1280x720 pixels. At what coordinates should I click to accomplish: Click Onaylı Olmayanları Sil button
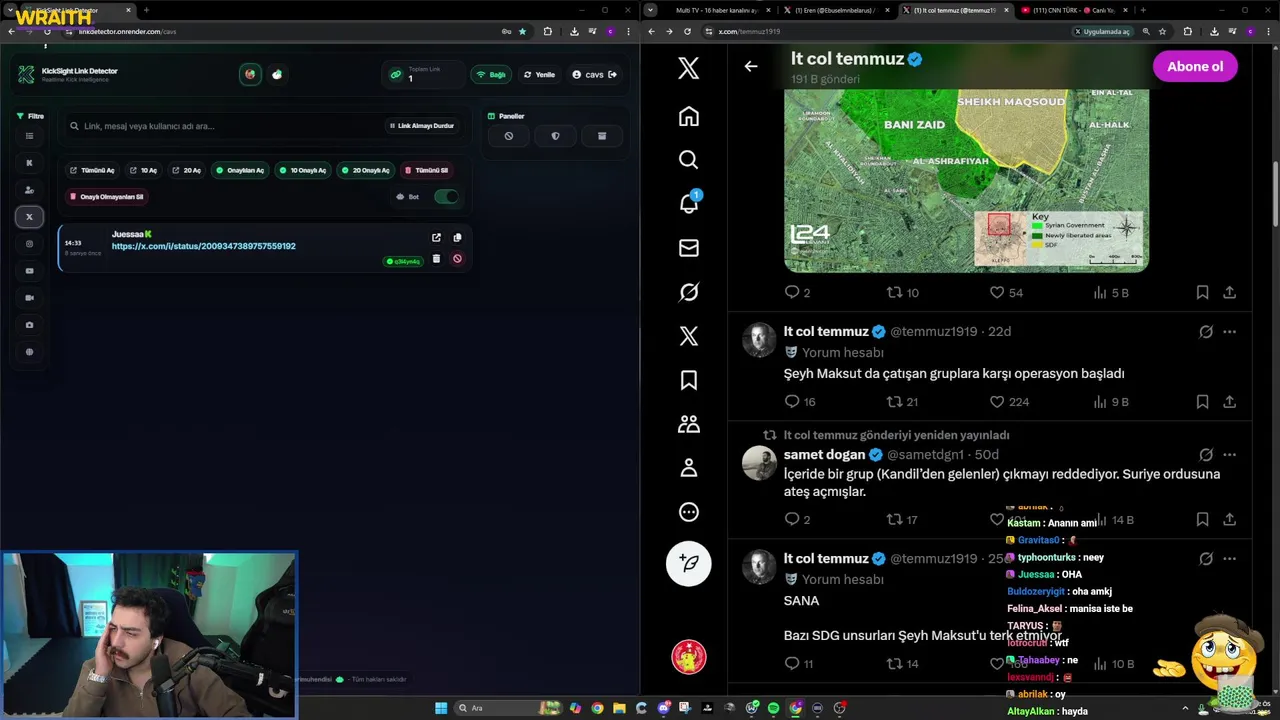pyautogui.click(x=106, y=197)
